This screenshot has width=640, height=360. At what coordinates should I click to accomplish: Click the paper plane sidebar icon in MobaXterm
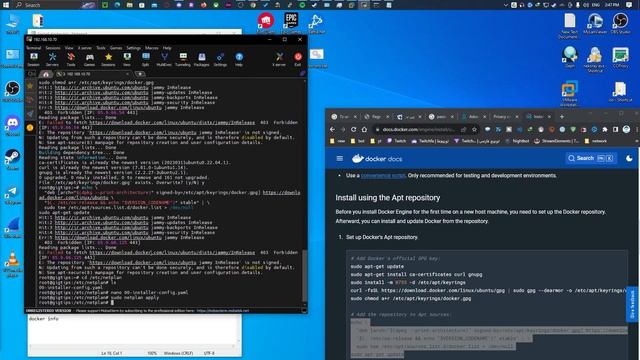coord(30,114)
